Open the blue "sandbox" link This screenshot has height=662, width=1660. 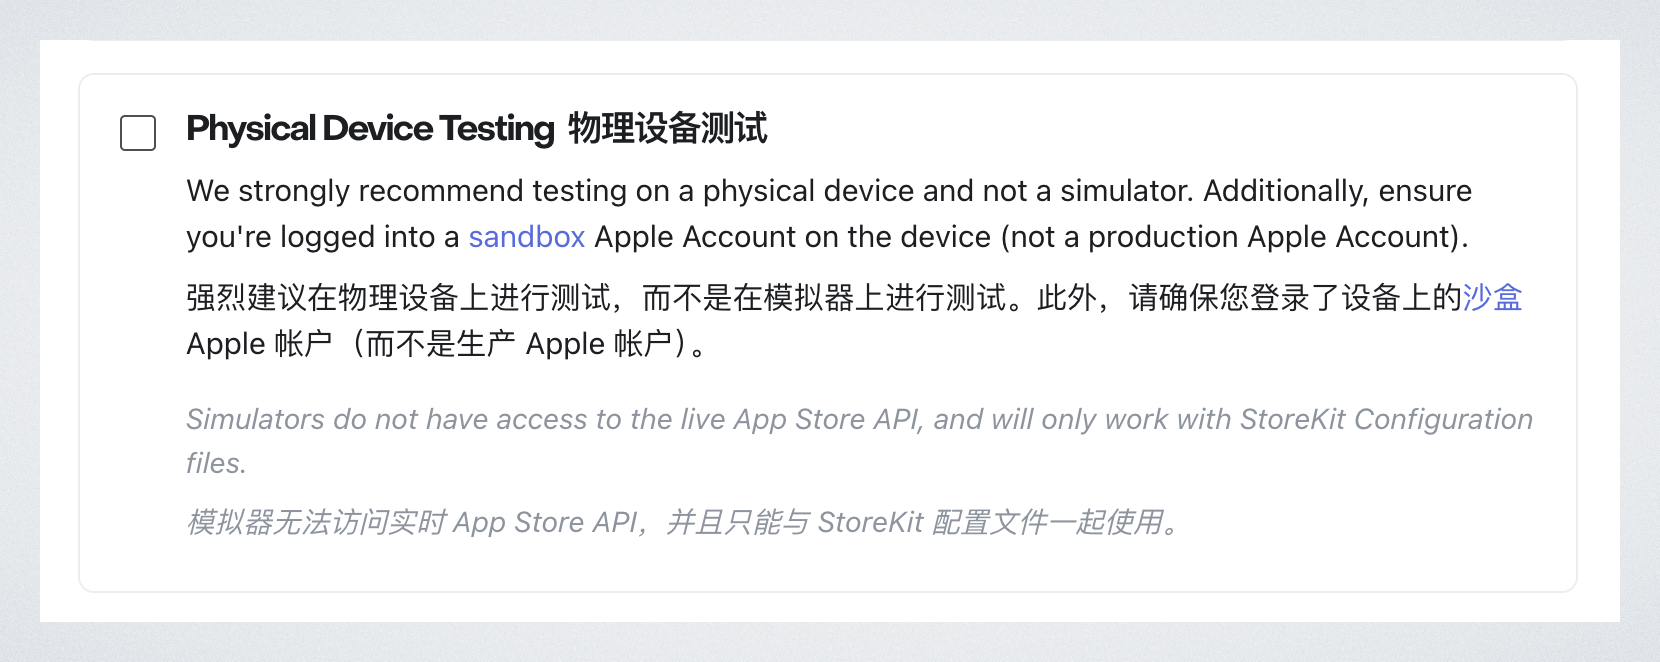tap(526, 237)
